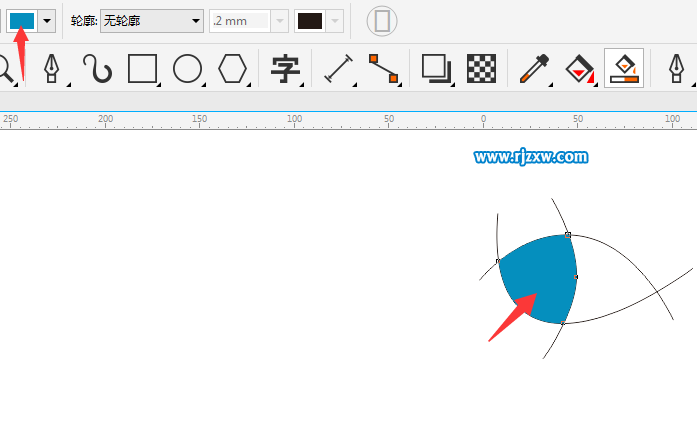Viewport: 697px width, 432px height.
Task: Click the rounded page outline icon
Action: (x=382, y=21)
